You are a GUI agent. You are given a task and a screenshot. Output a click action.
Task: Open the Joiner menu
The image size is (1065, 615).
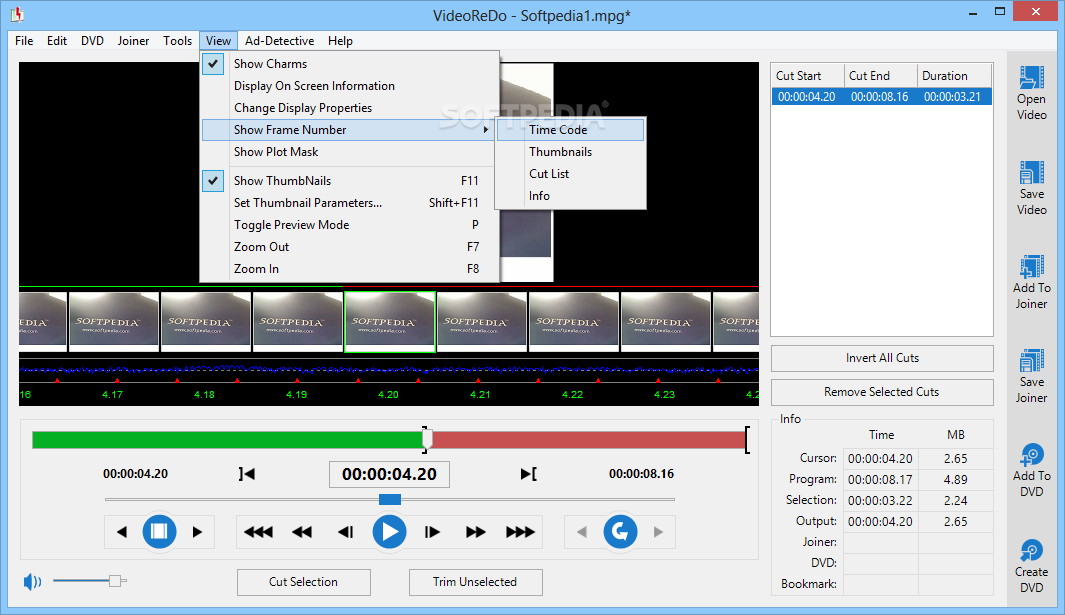tap(133, 41)
